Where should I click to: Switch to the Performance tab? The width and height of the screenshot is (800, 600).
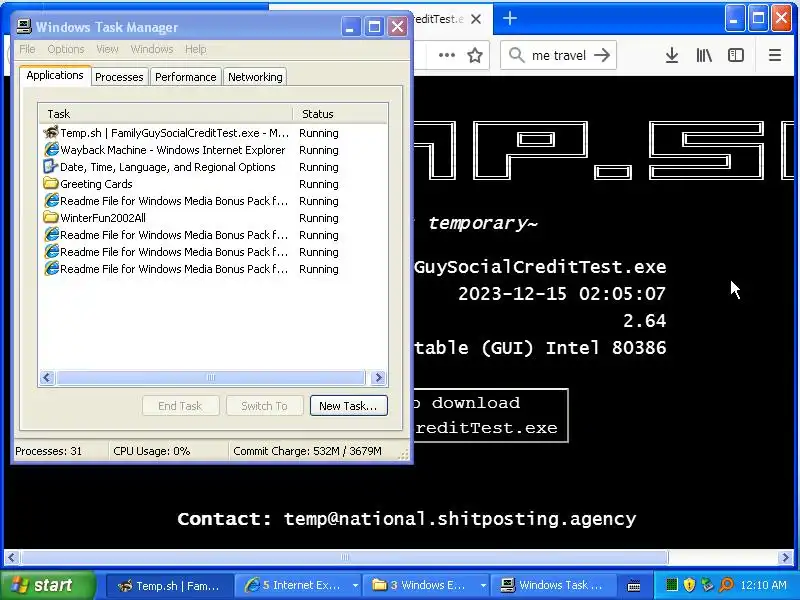(186, 77)
